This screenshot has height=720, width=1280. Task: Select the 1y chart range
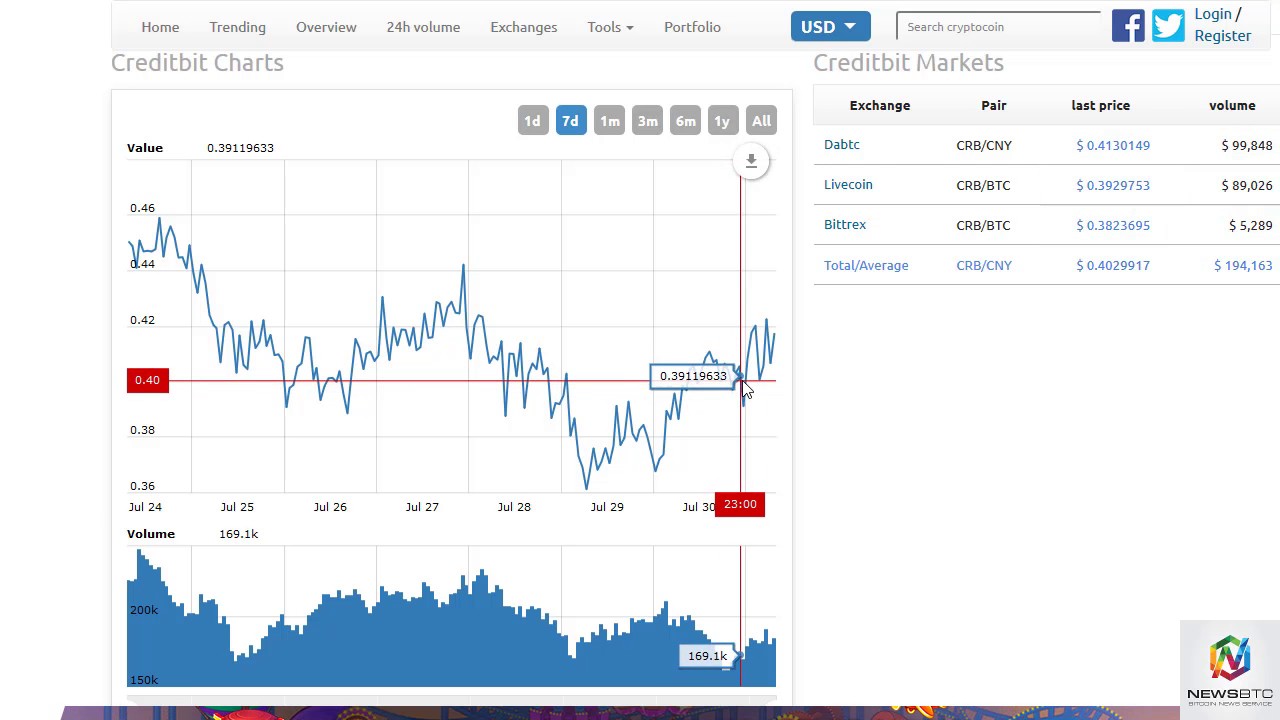[722, 121]
